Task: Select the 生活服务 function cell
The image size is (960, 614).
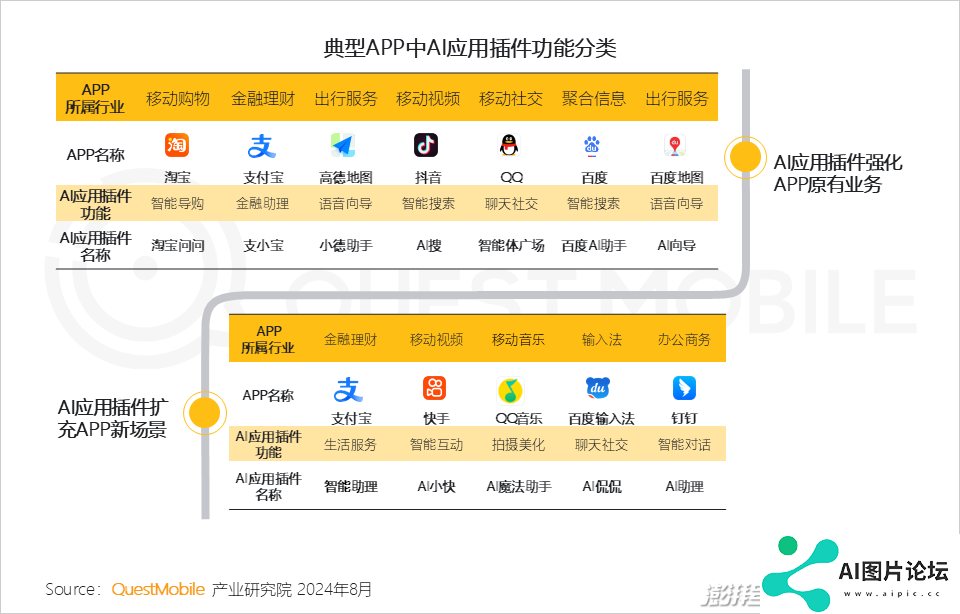Action: point(350,445)
